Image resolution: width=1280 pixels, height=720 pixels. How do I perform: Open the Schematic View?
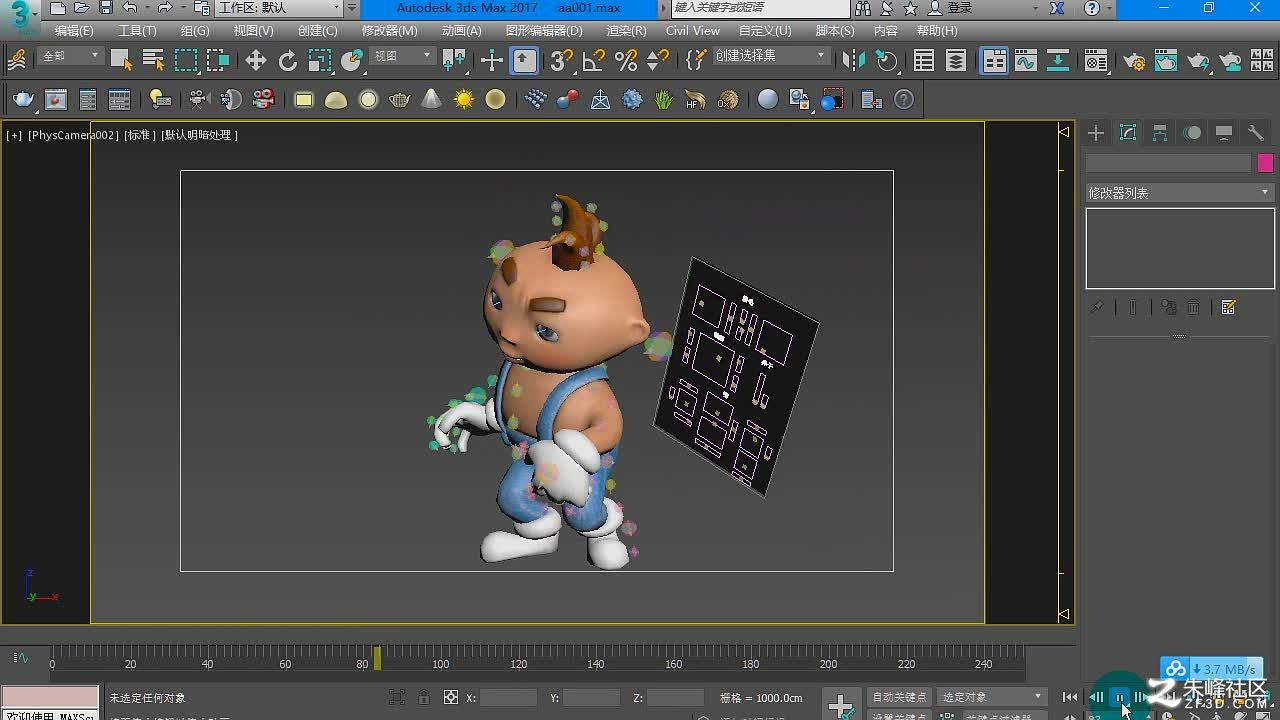1058,60
